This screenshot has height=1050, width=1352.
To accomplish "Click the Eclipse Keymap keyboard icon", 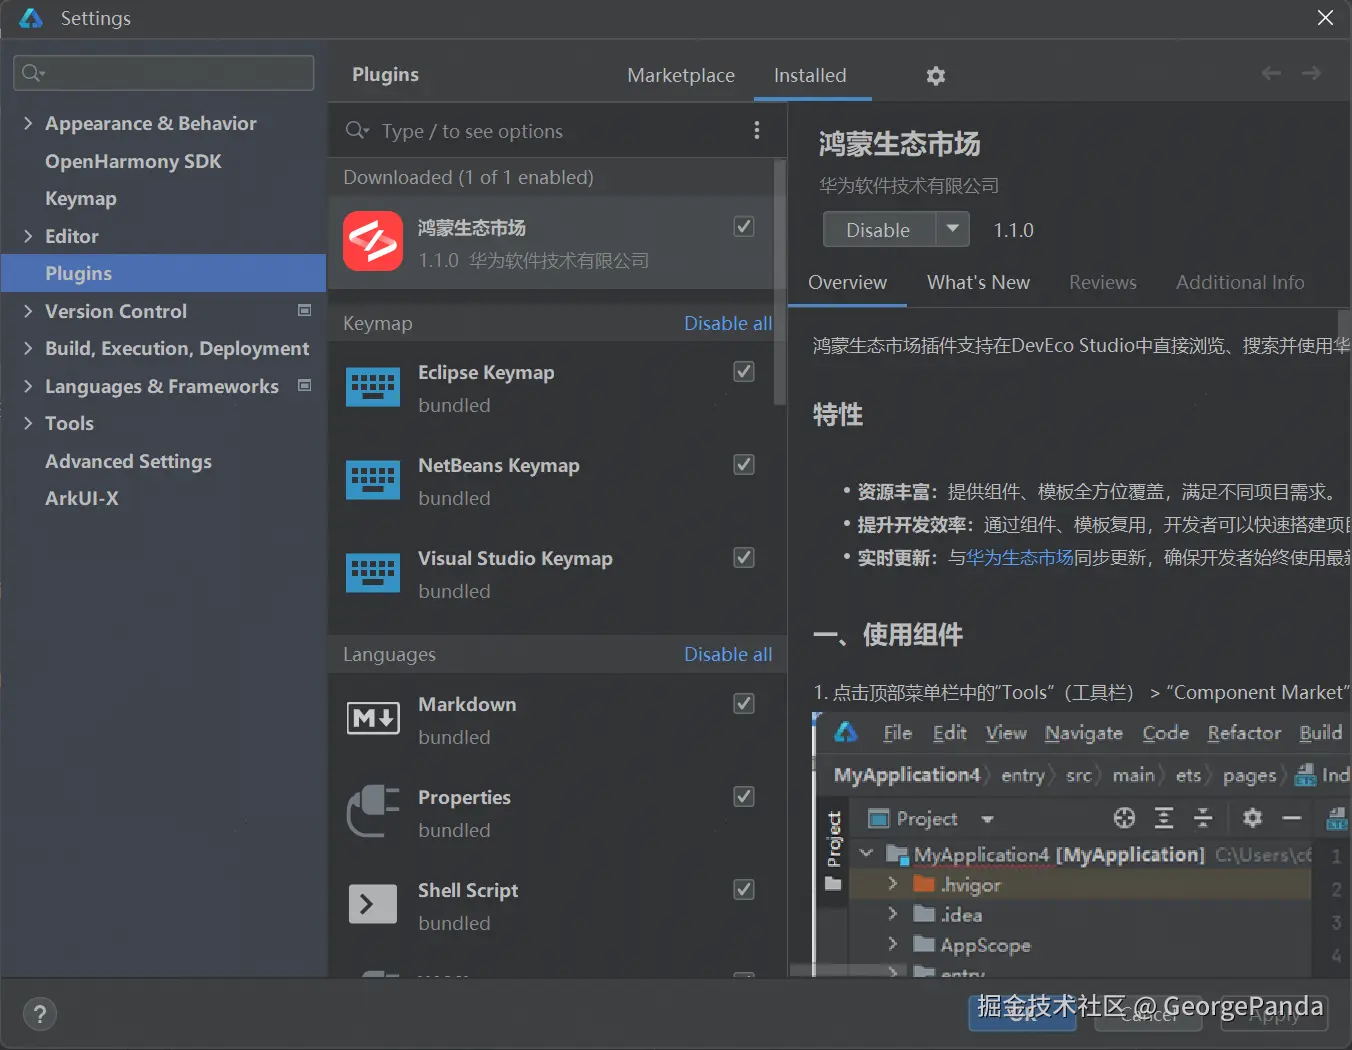I will (373, 387).
